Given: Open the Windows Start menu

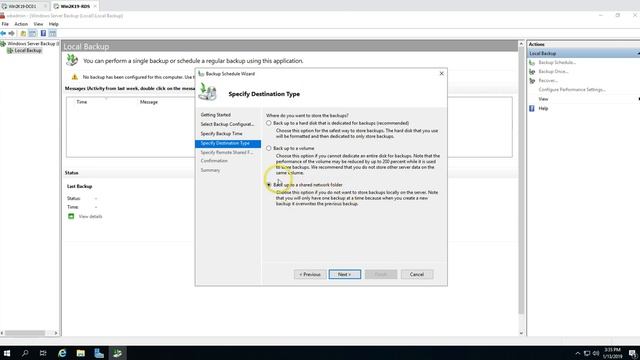Looking at the screenshot, I should 7,353.
